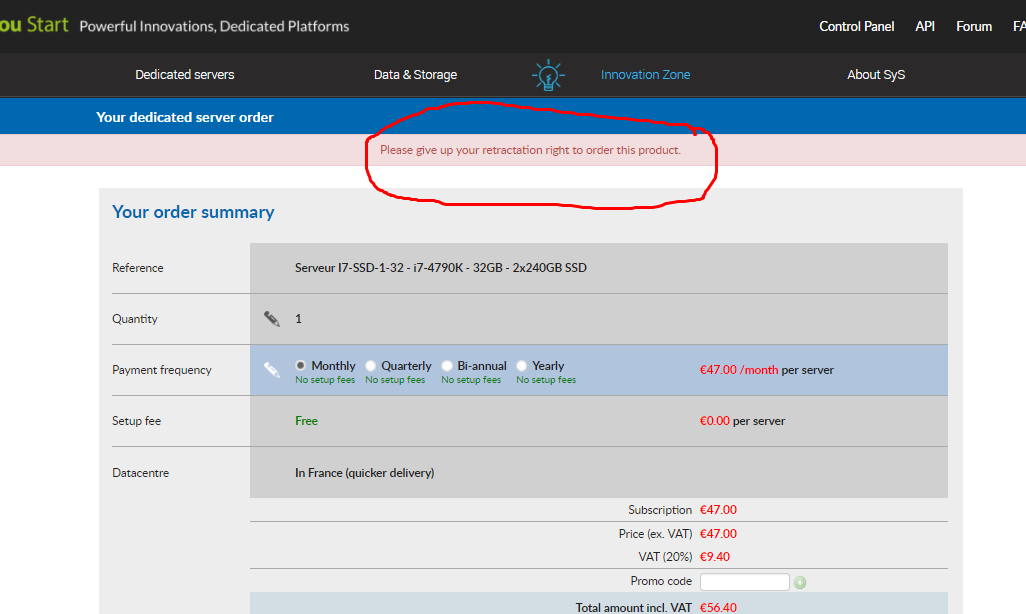Click '€0.00 per server' setup fee value
The width and height of the screenshot is (1026, 614).
(742, 421)
